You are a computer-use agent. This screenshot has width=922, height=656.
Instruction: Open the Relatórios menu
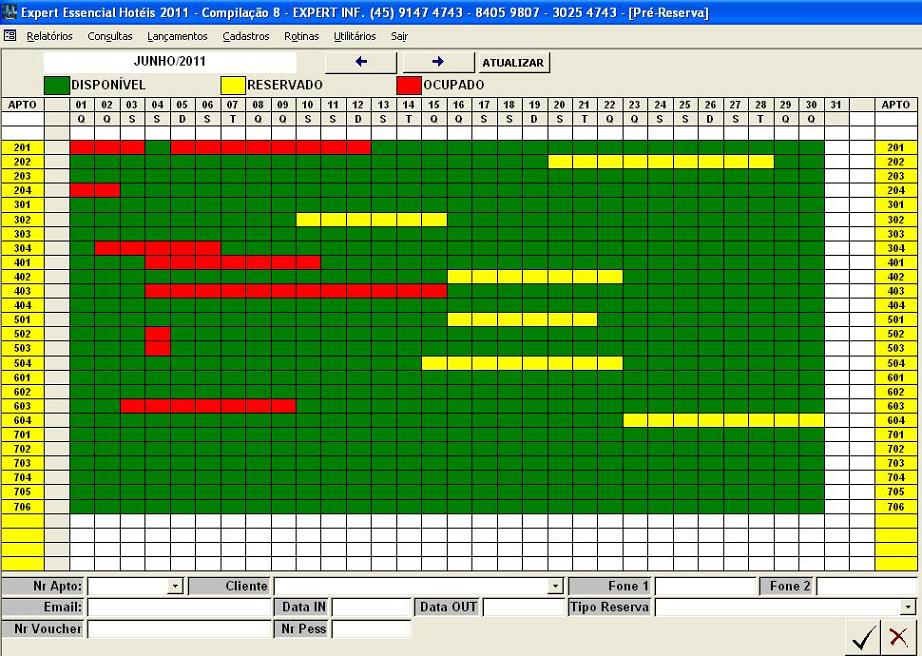click(50, 36)
